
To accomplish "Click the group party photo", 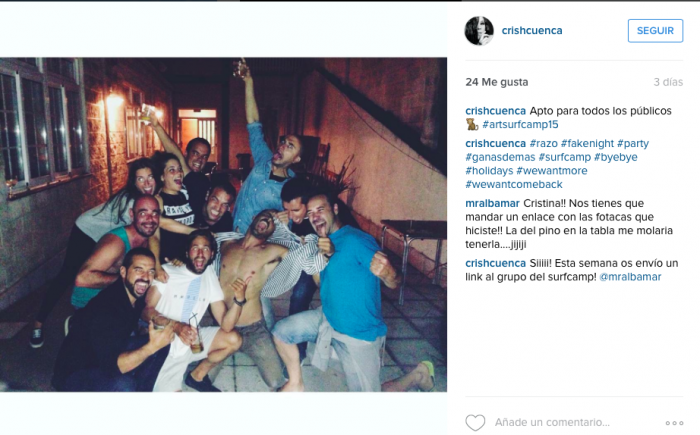I will pyautogui.click(x=223, y=225).
